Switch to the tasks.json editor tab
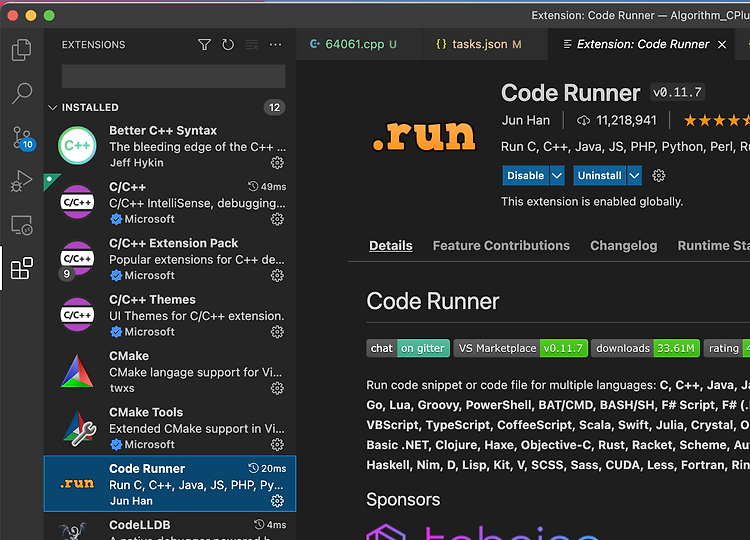 click(485, 44)
